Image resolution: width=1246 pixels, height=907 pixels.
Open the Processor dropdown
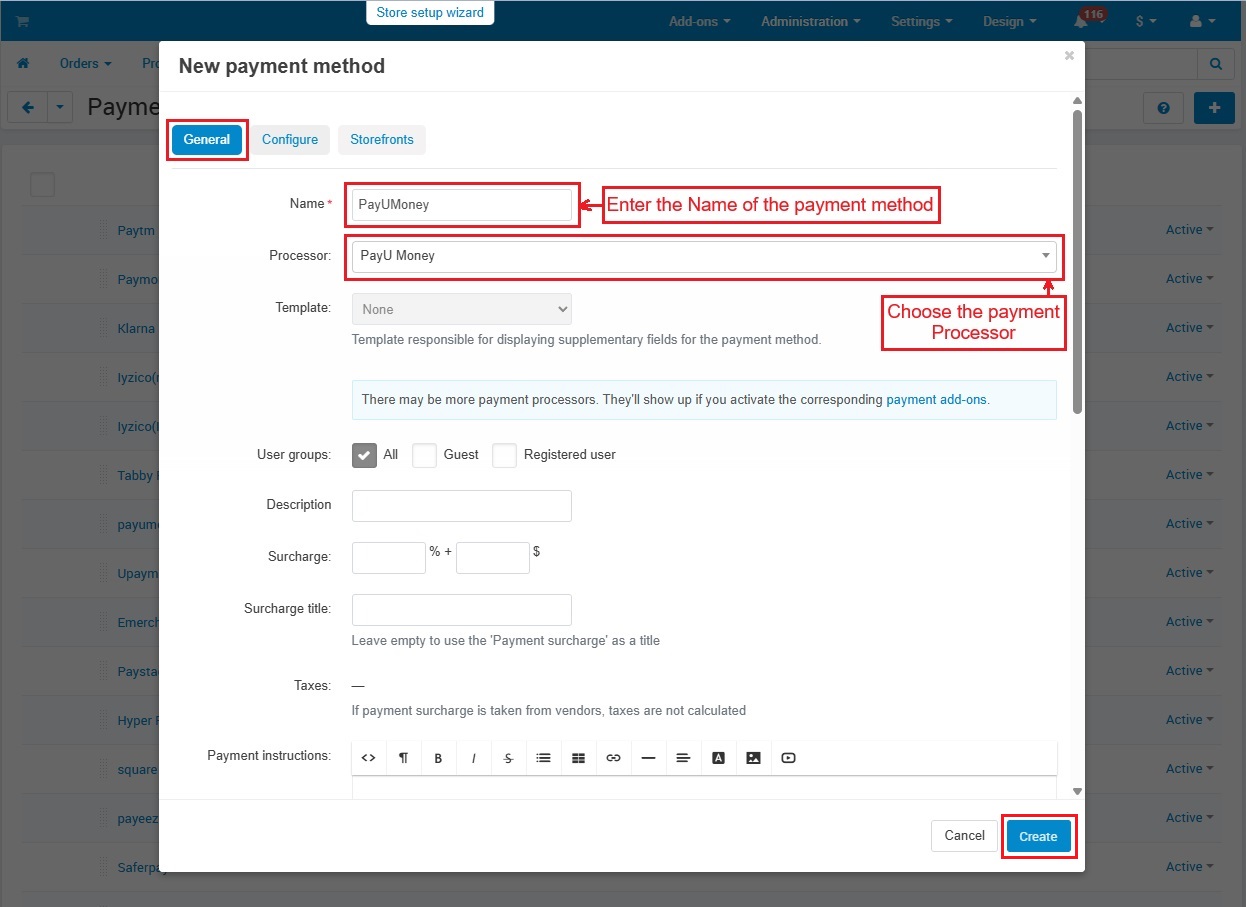(x=703, y=256)
